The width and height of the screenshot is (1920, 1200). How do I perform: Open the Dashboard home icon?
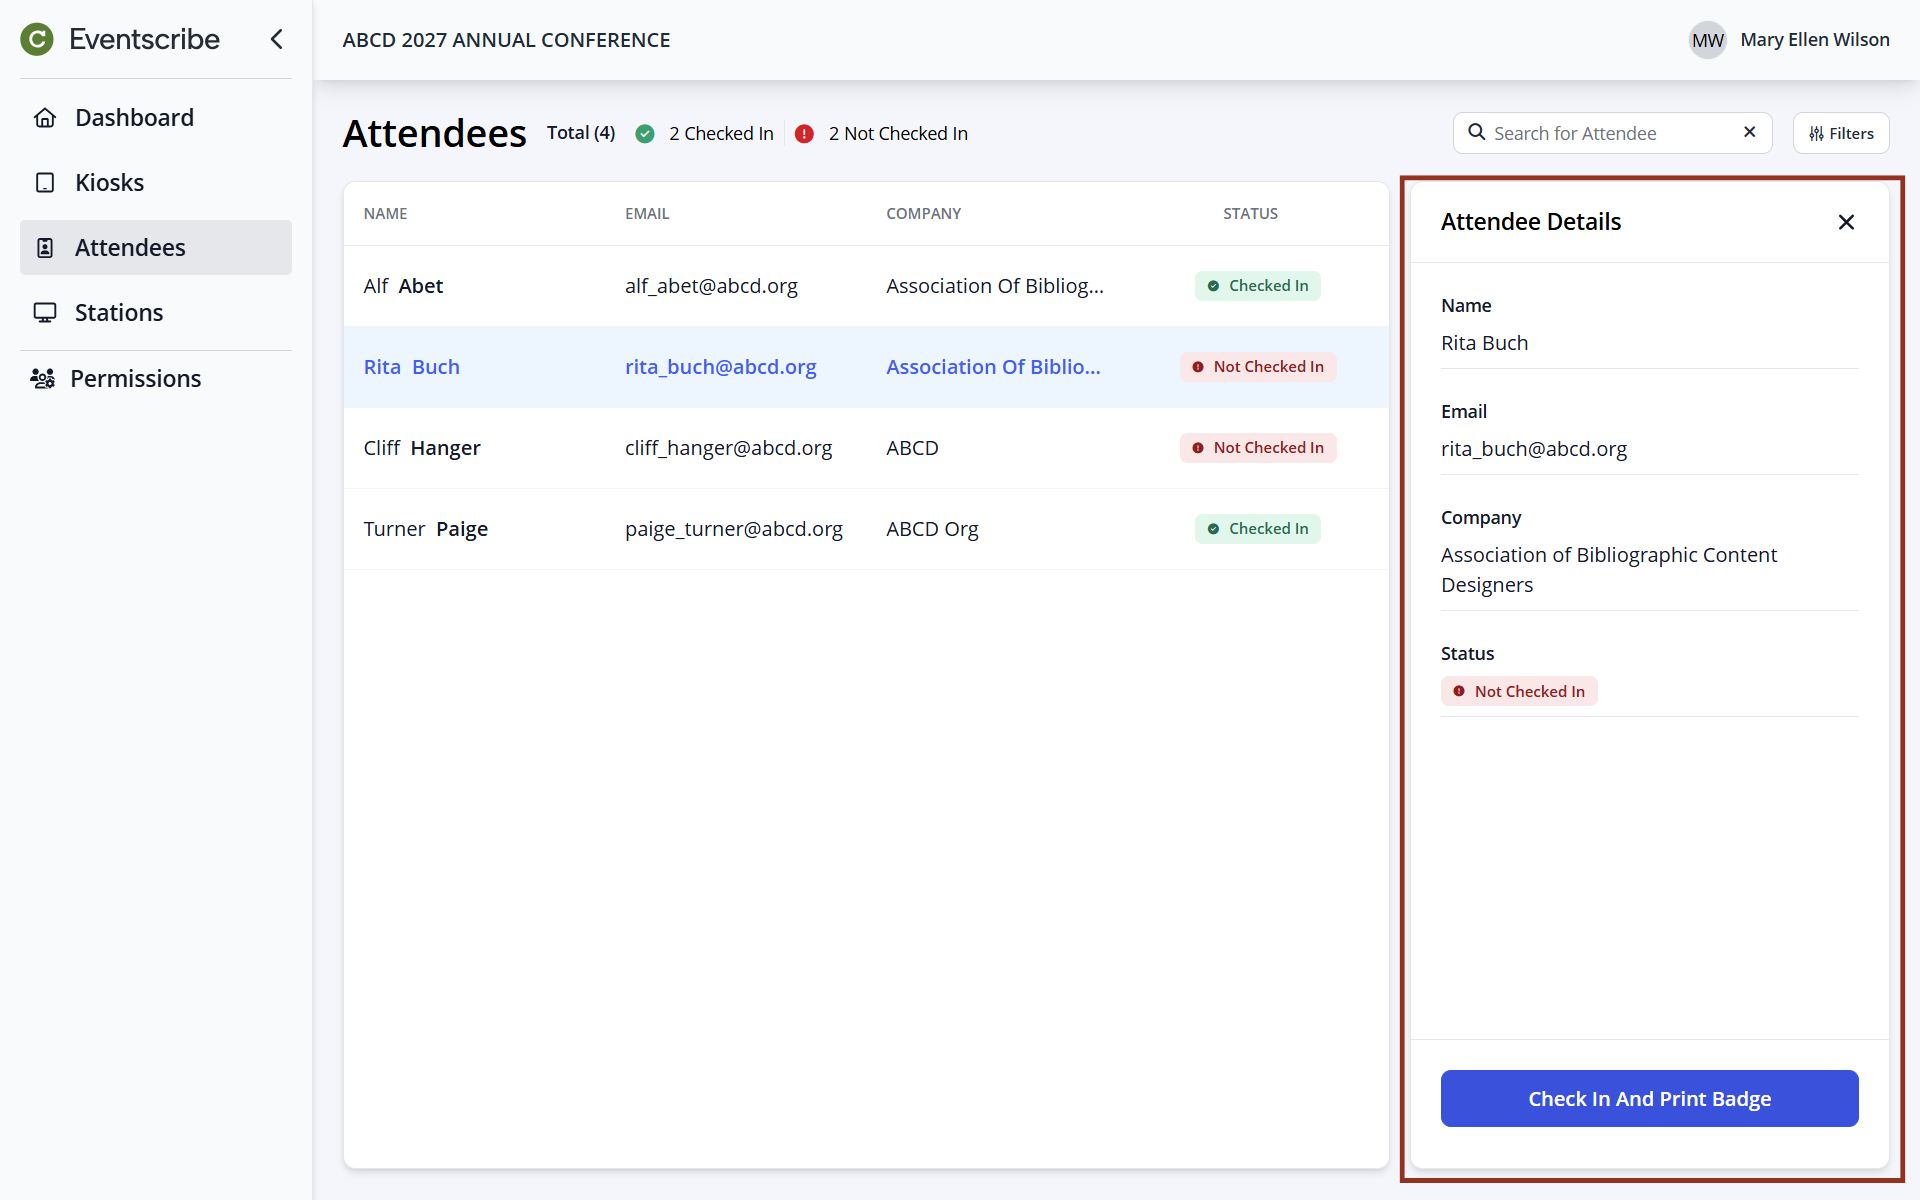tap(45, 118)
